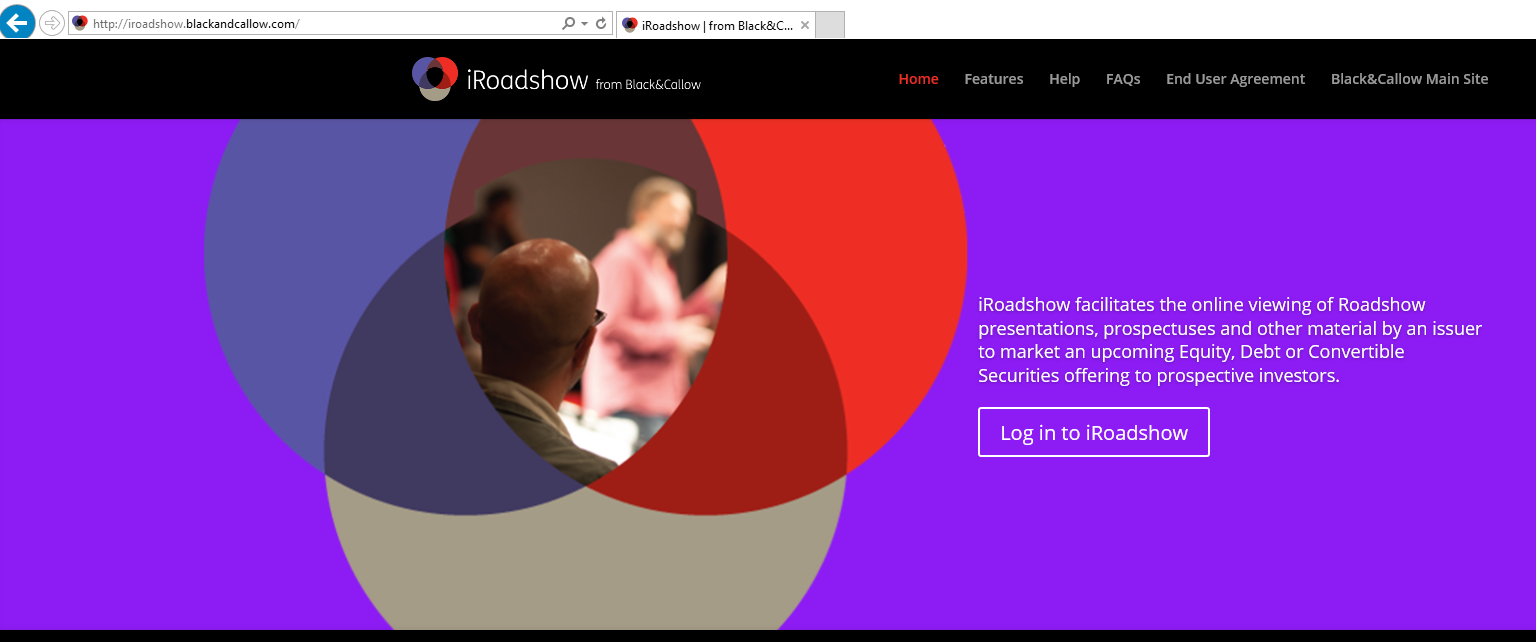1536x642 pixels.
Task: Visit the Black&Callow Main Site link
Action: (1409, 79)
